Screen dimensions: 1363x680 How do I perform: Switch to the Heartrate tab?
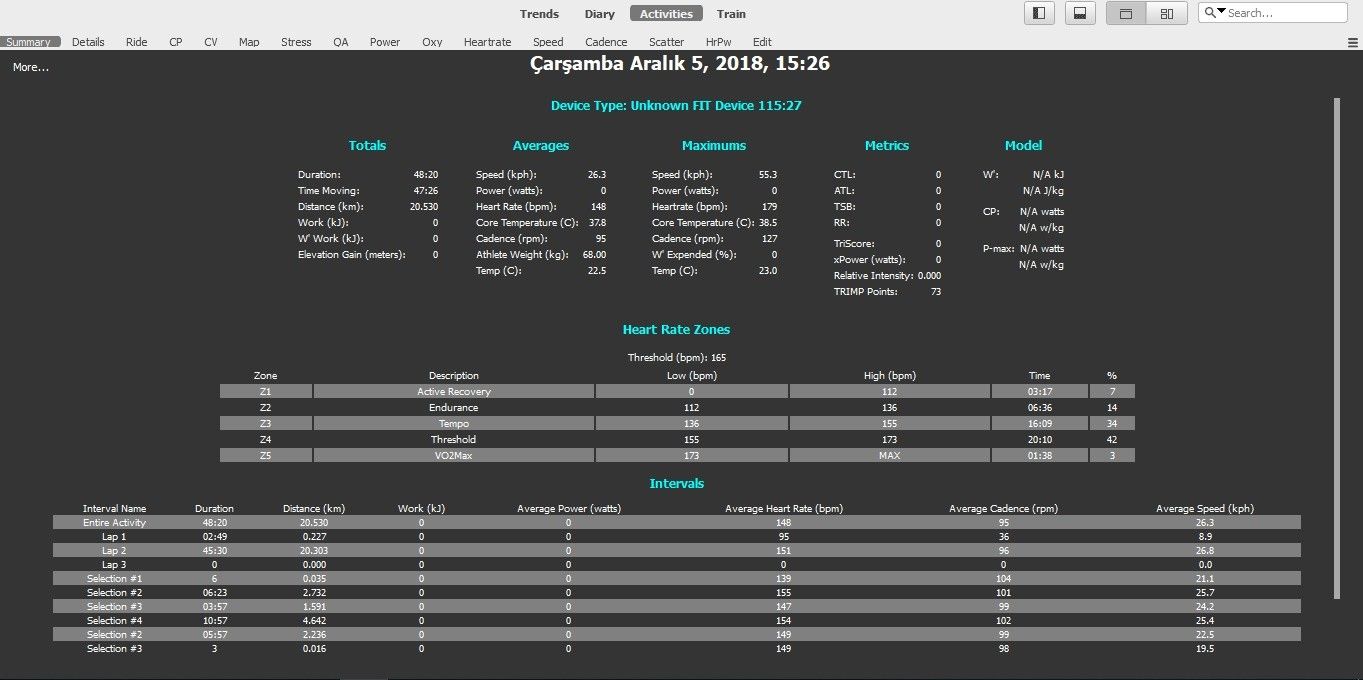[487, 42]
